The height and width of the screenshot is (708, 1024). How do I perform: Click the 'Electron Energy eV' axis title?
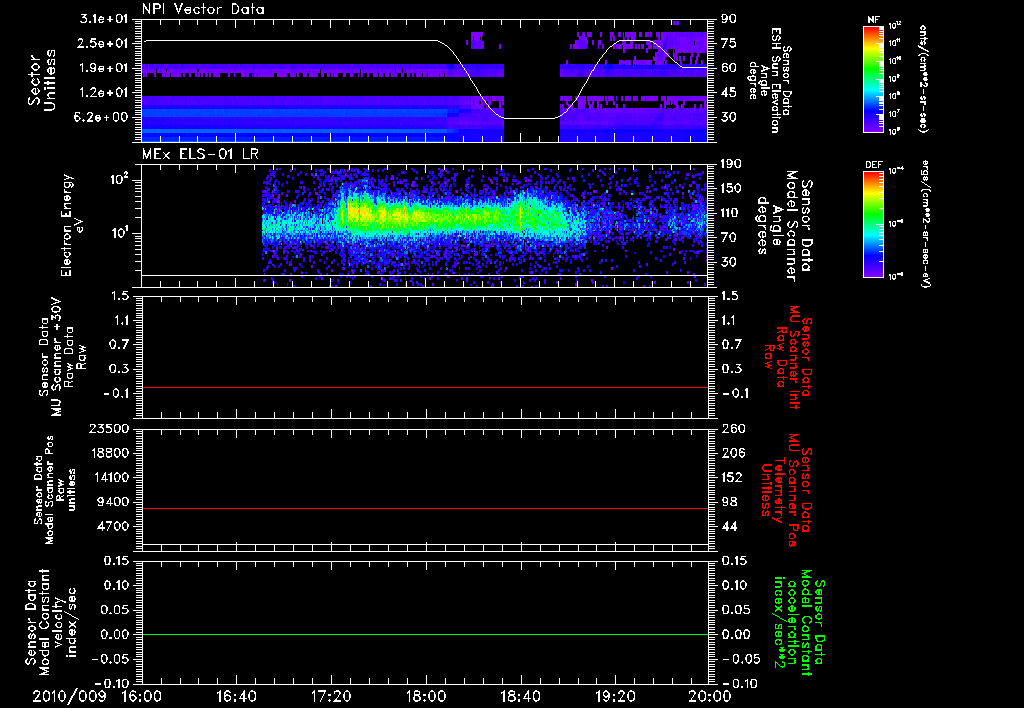74,225
